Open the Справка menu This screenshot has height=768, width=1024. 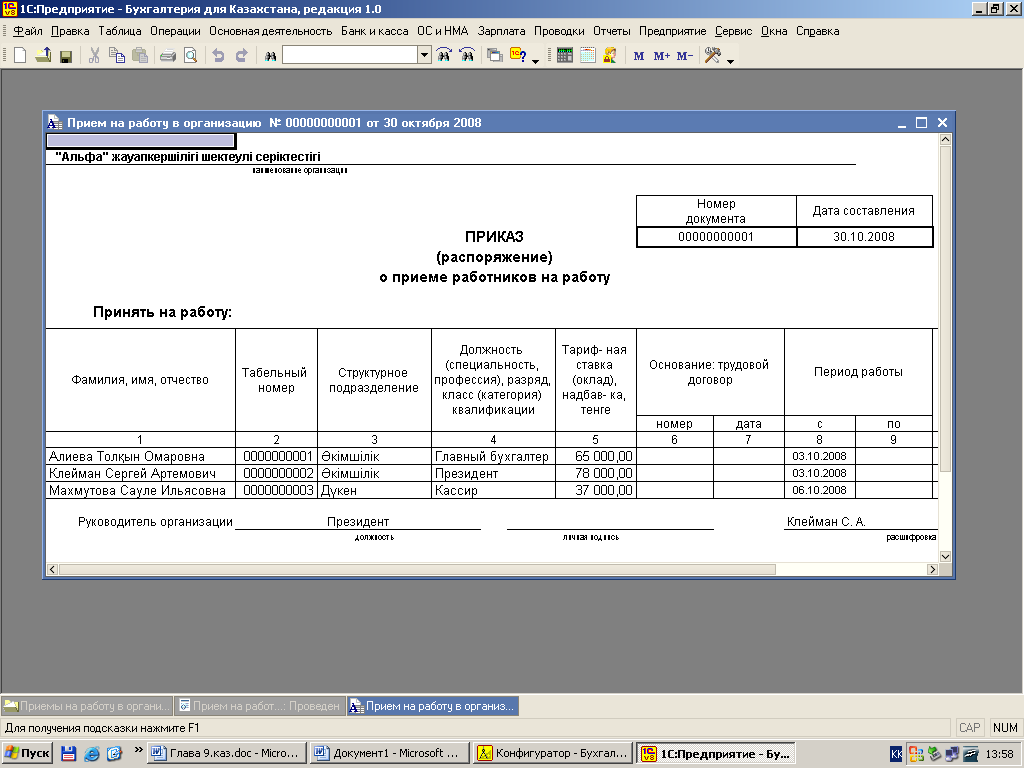pyautogui.click(x=818, y=31)
